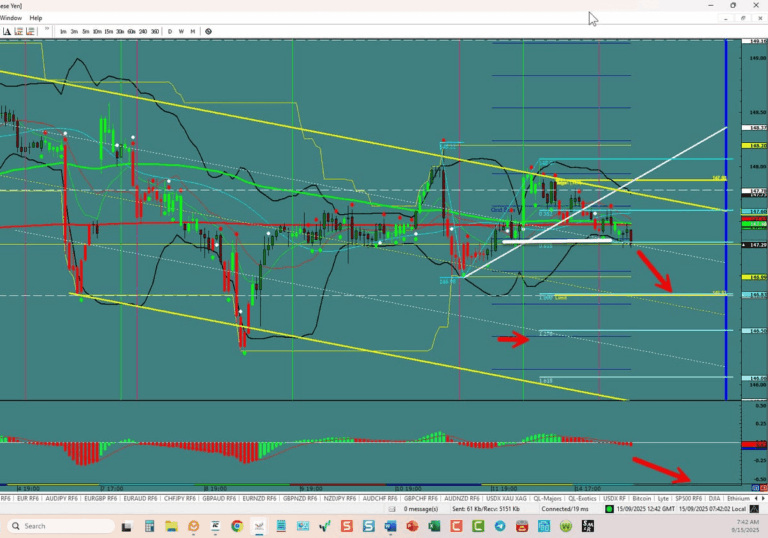Open the GBPAUD RF6 chart tab
Image resolution: width=768 pixels, height=538 pixels.
point(219,498)
